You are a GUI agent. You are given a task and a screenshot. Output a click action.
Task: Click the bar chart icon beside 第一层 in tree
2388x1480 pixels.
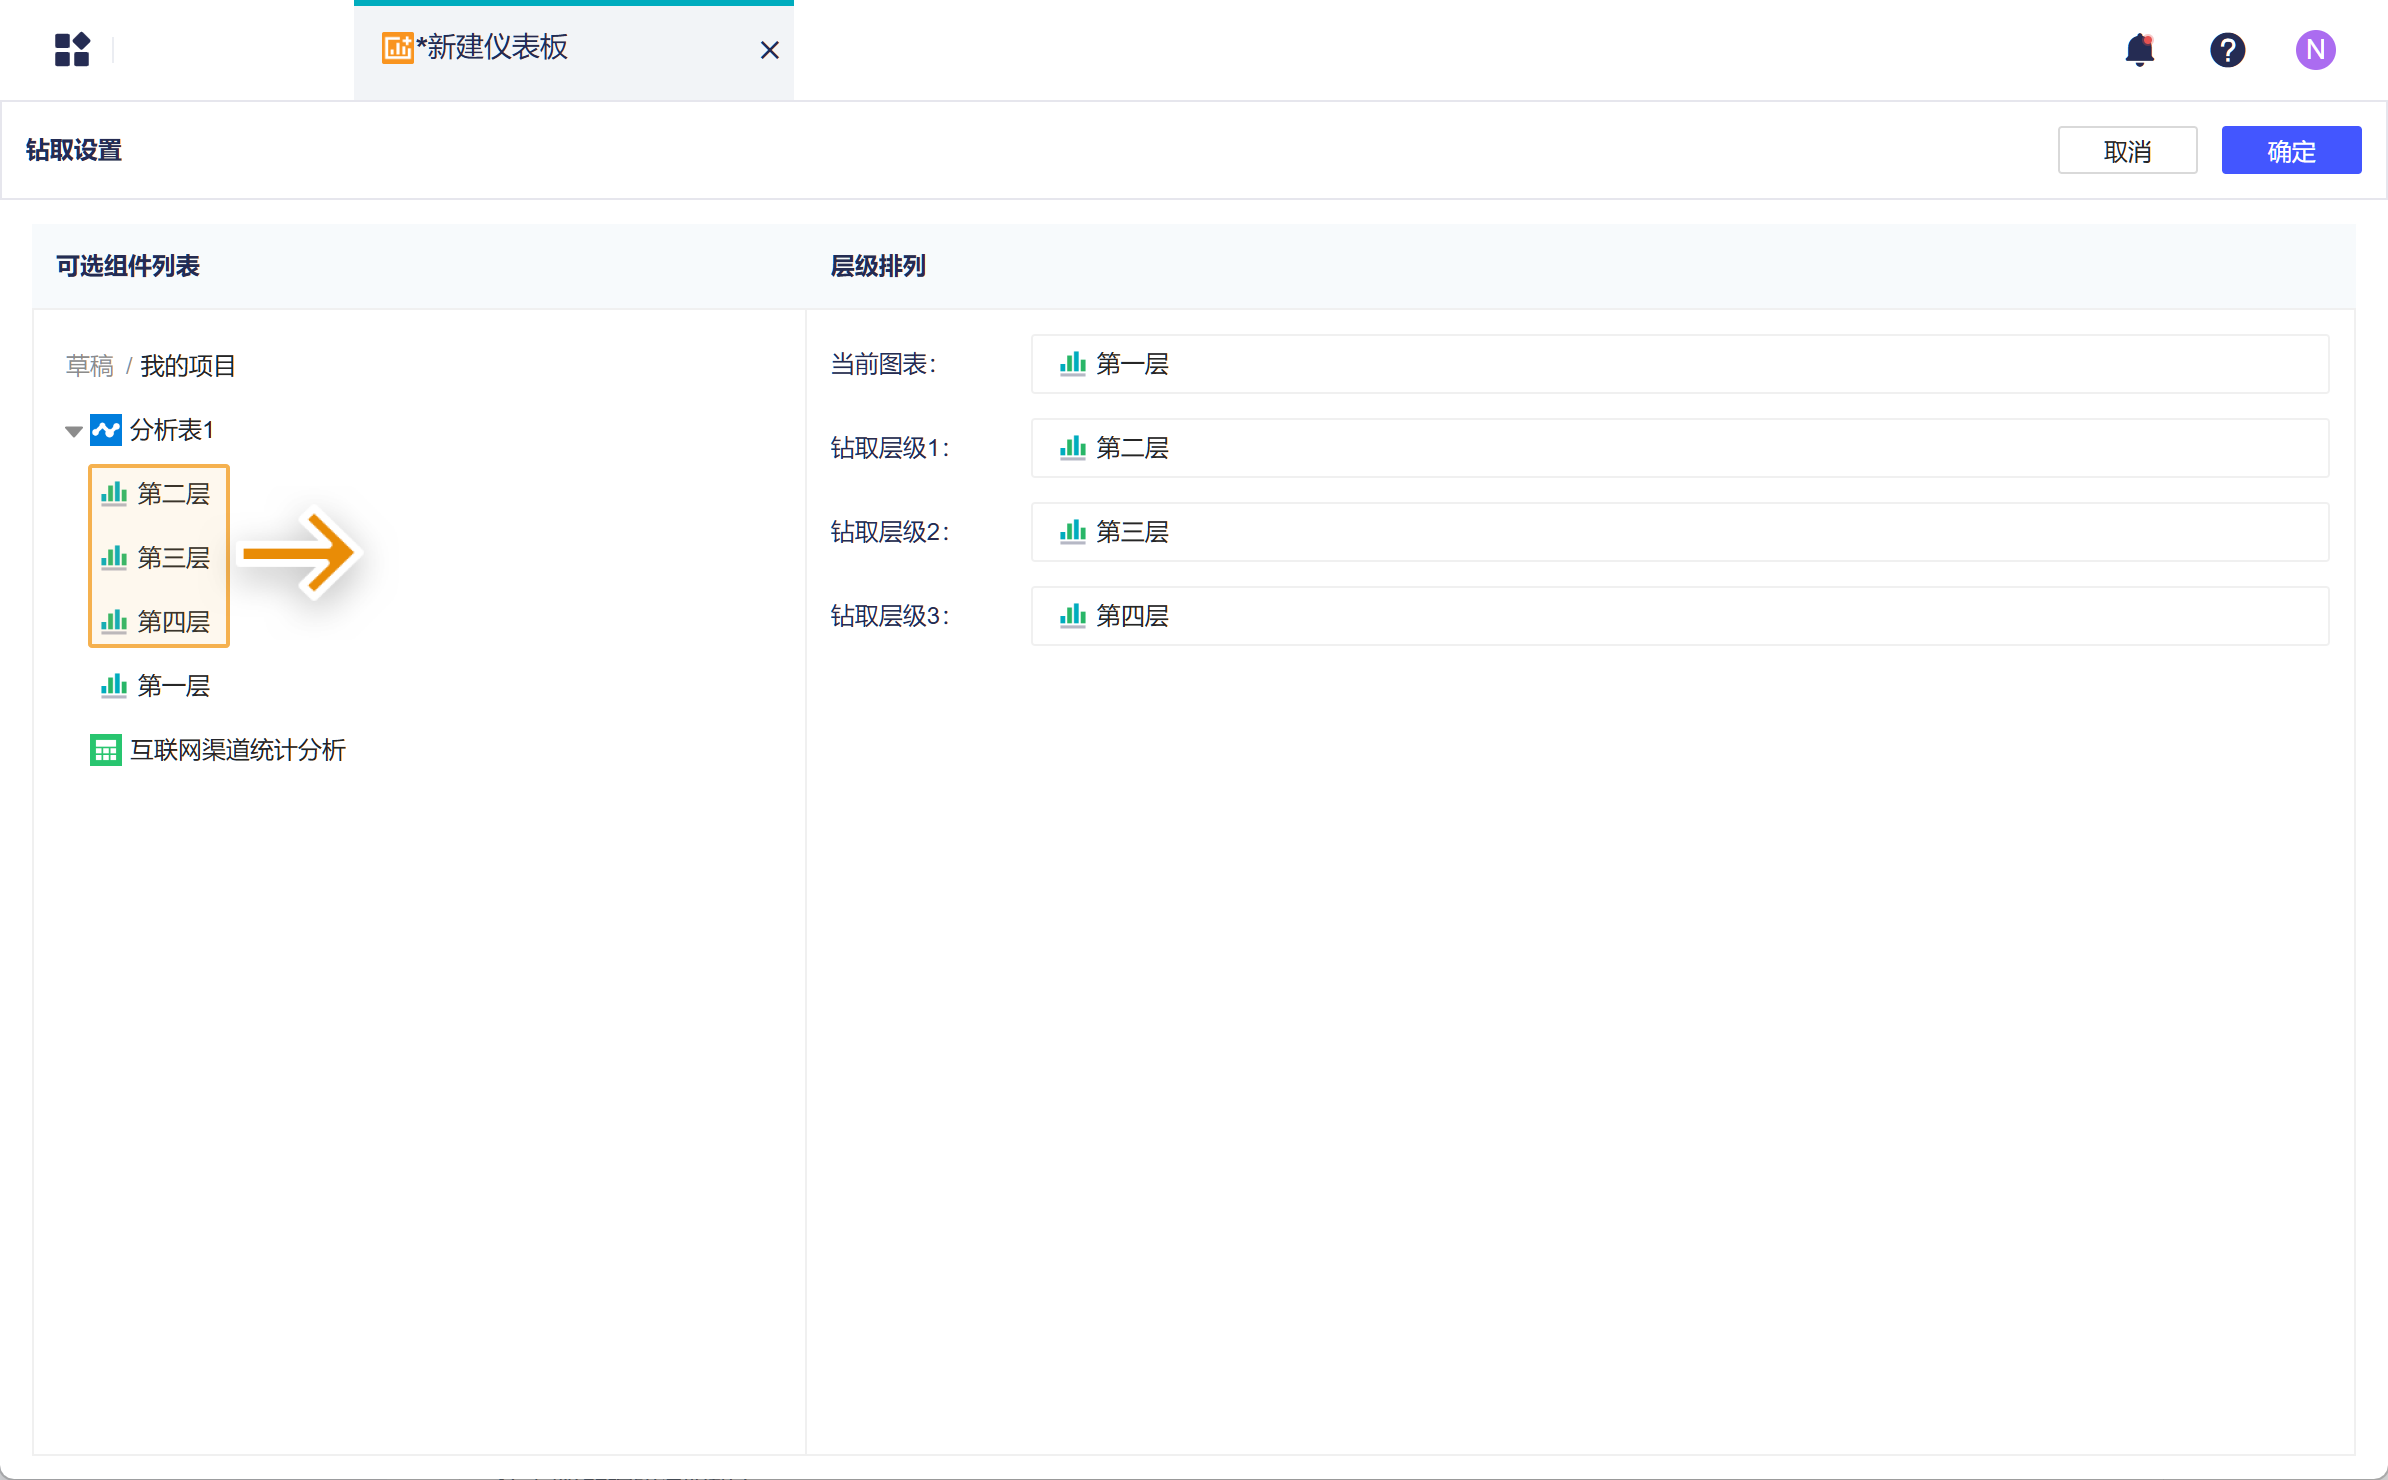(114, 686)
